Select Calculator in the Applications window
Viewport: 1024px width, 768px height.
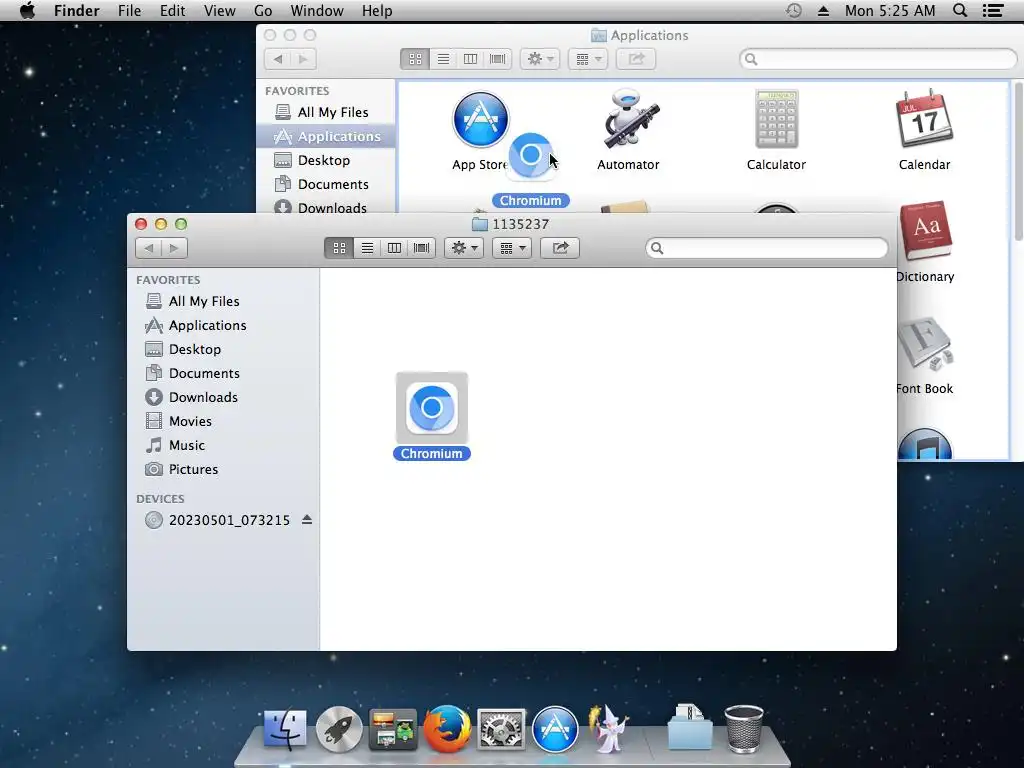point(776,130)
